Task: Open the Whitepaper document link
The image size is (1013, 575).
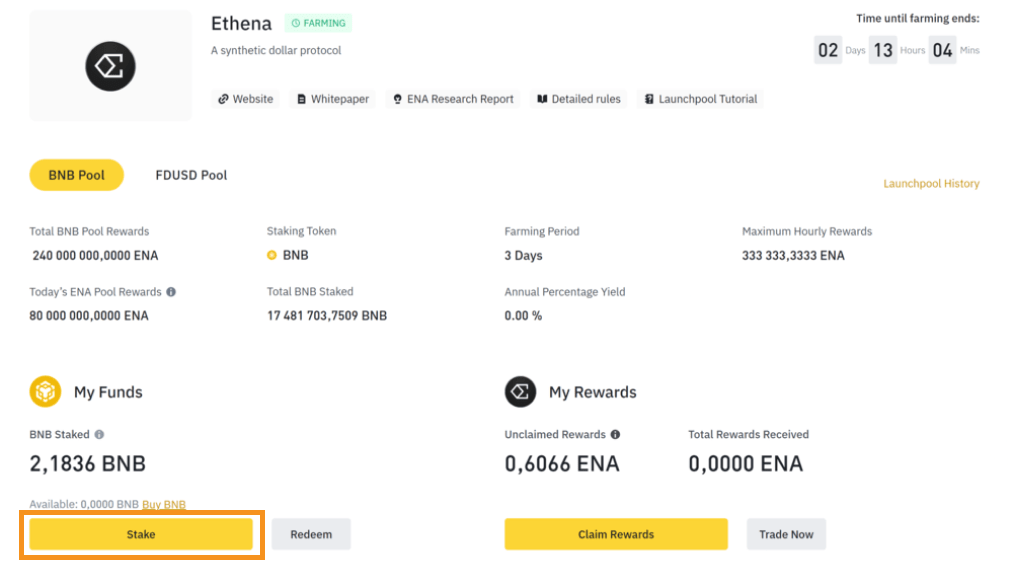Action: [333, 99]
